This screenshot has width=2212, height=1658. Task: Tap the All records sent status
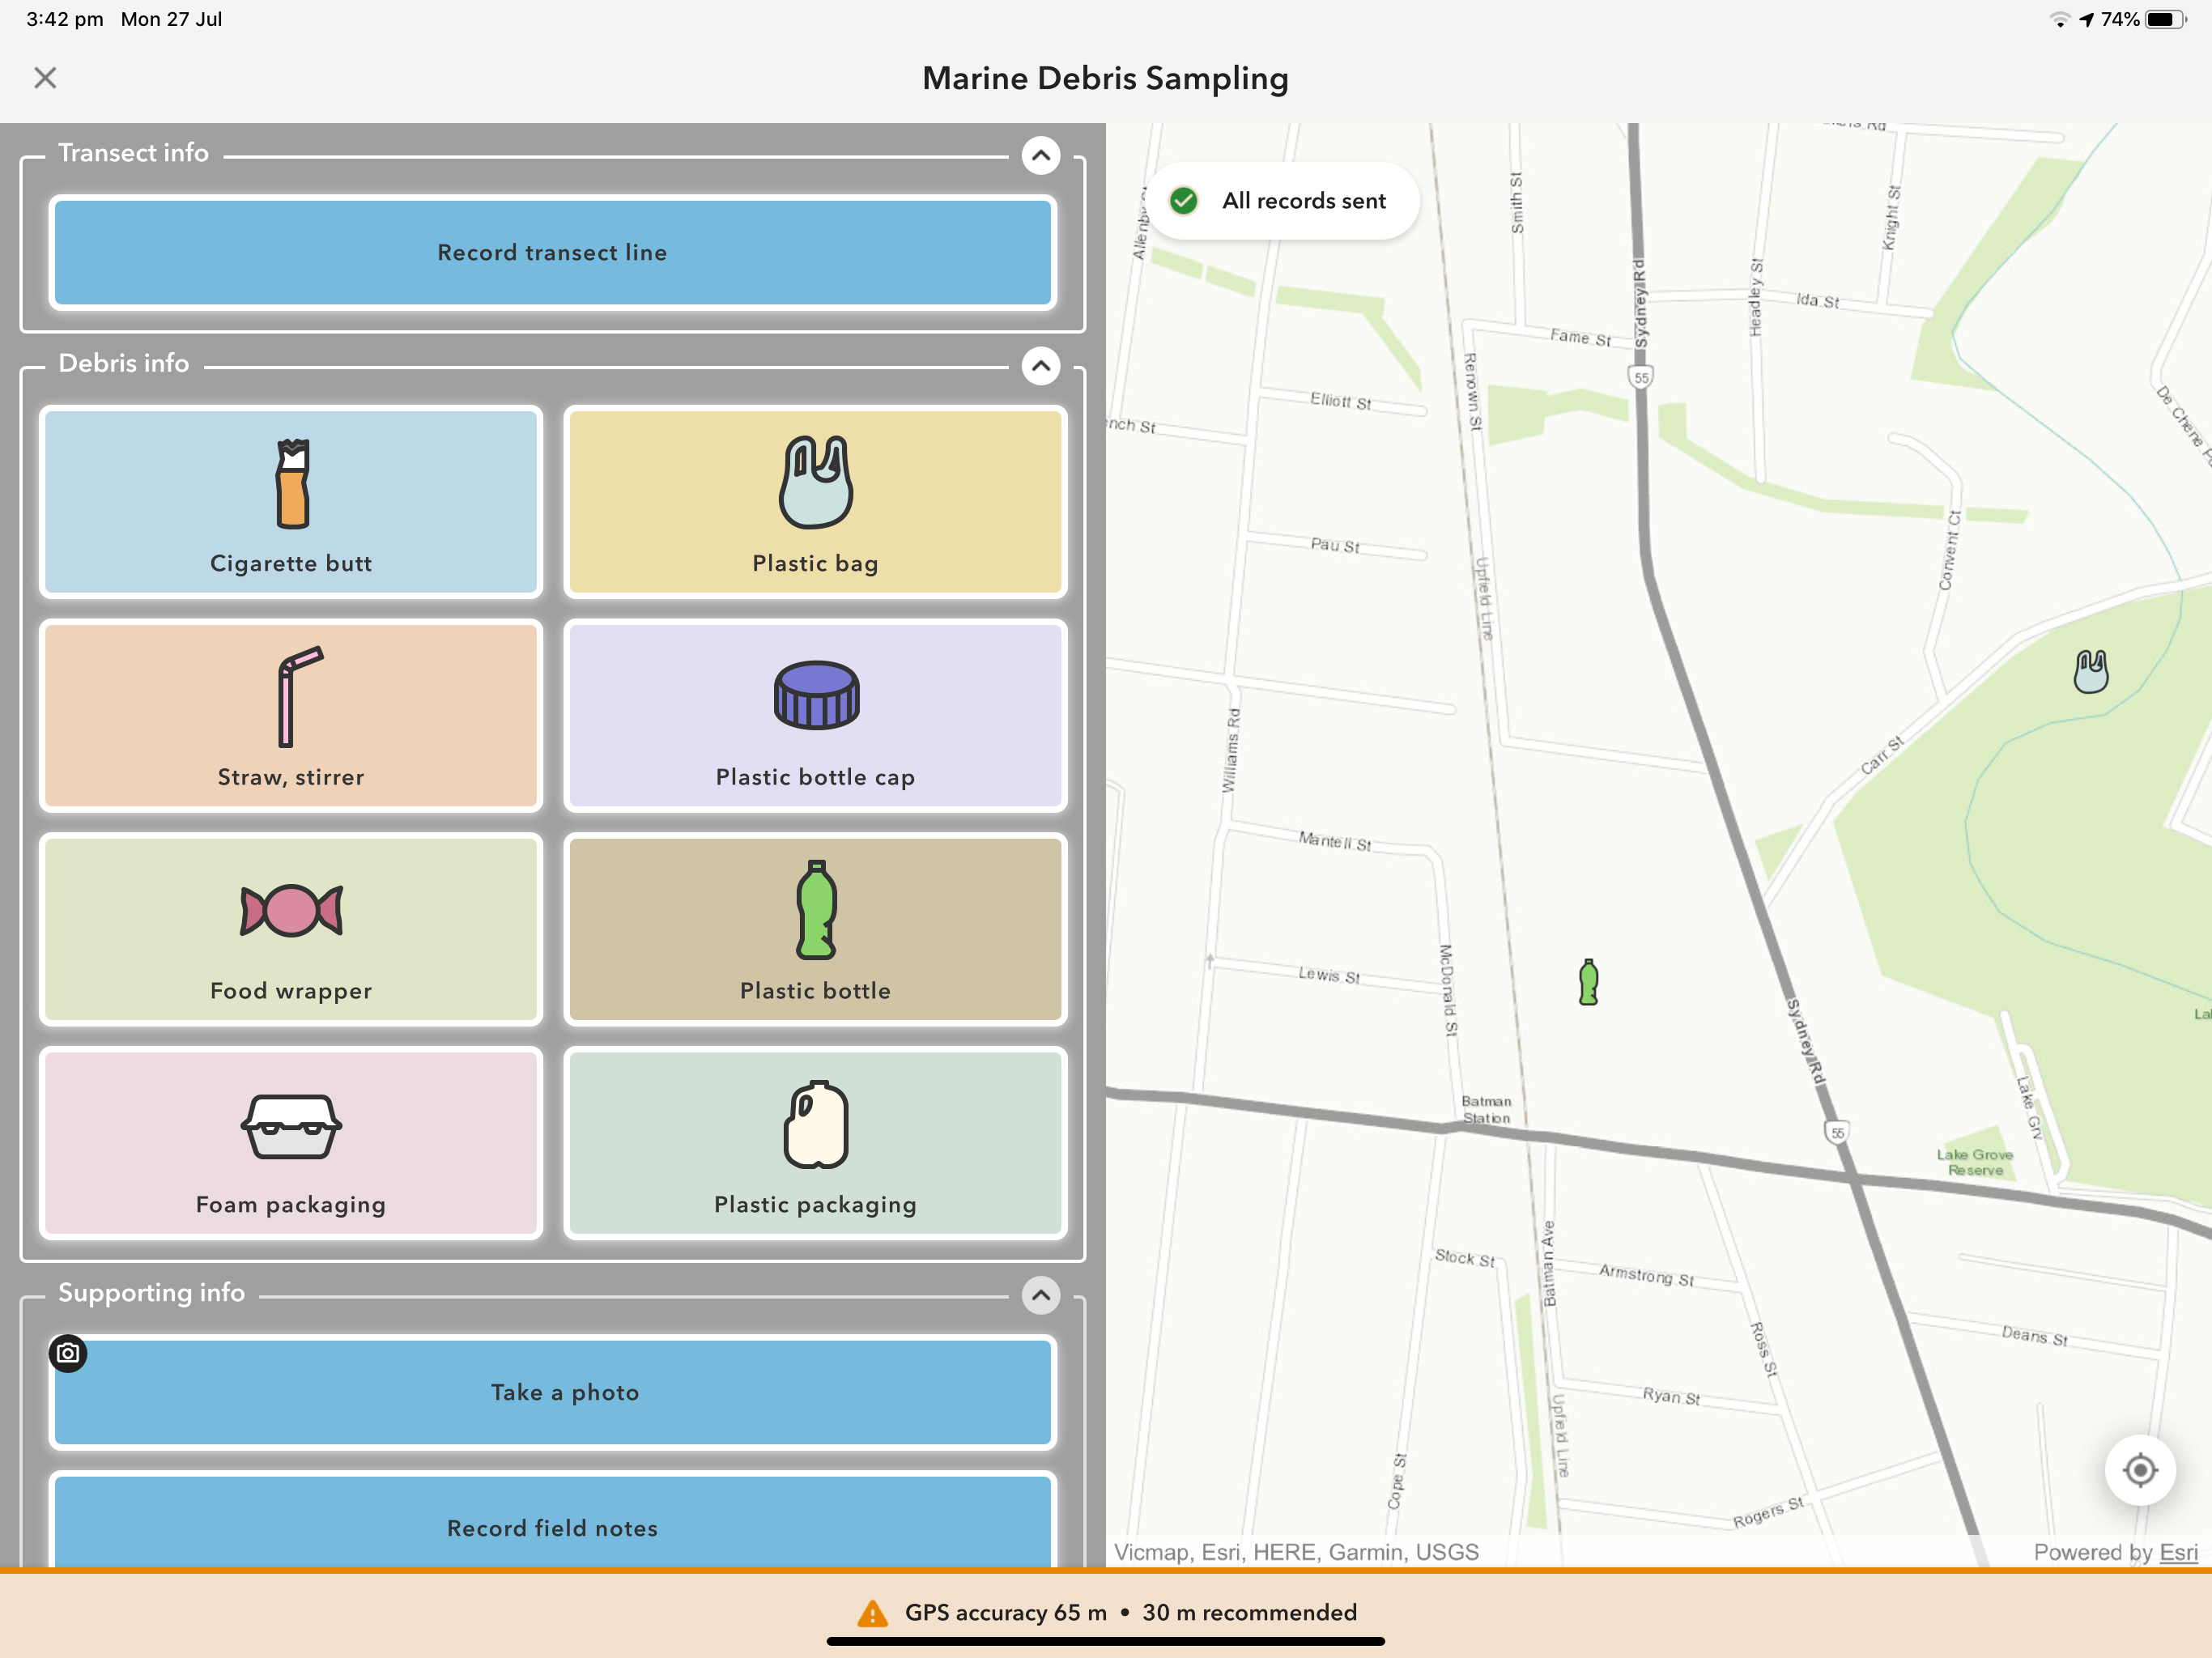click(1284, 200)
